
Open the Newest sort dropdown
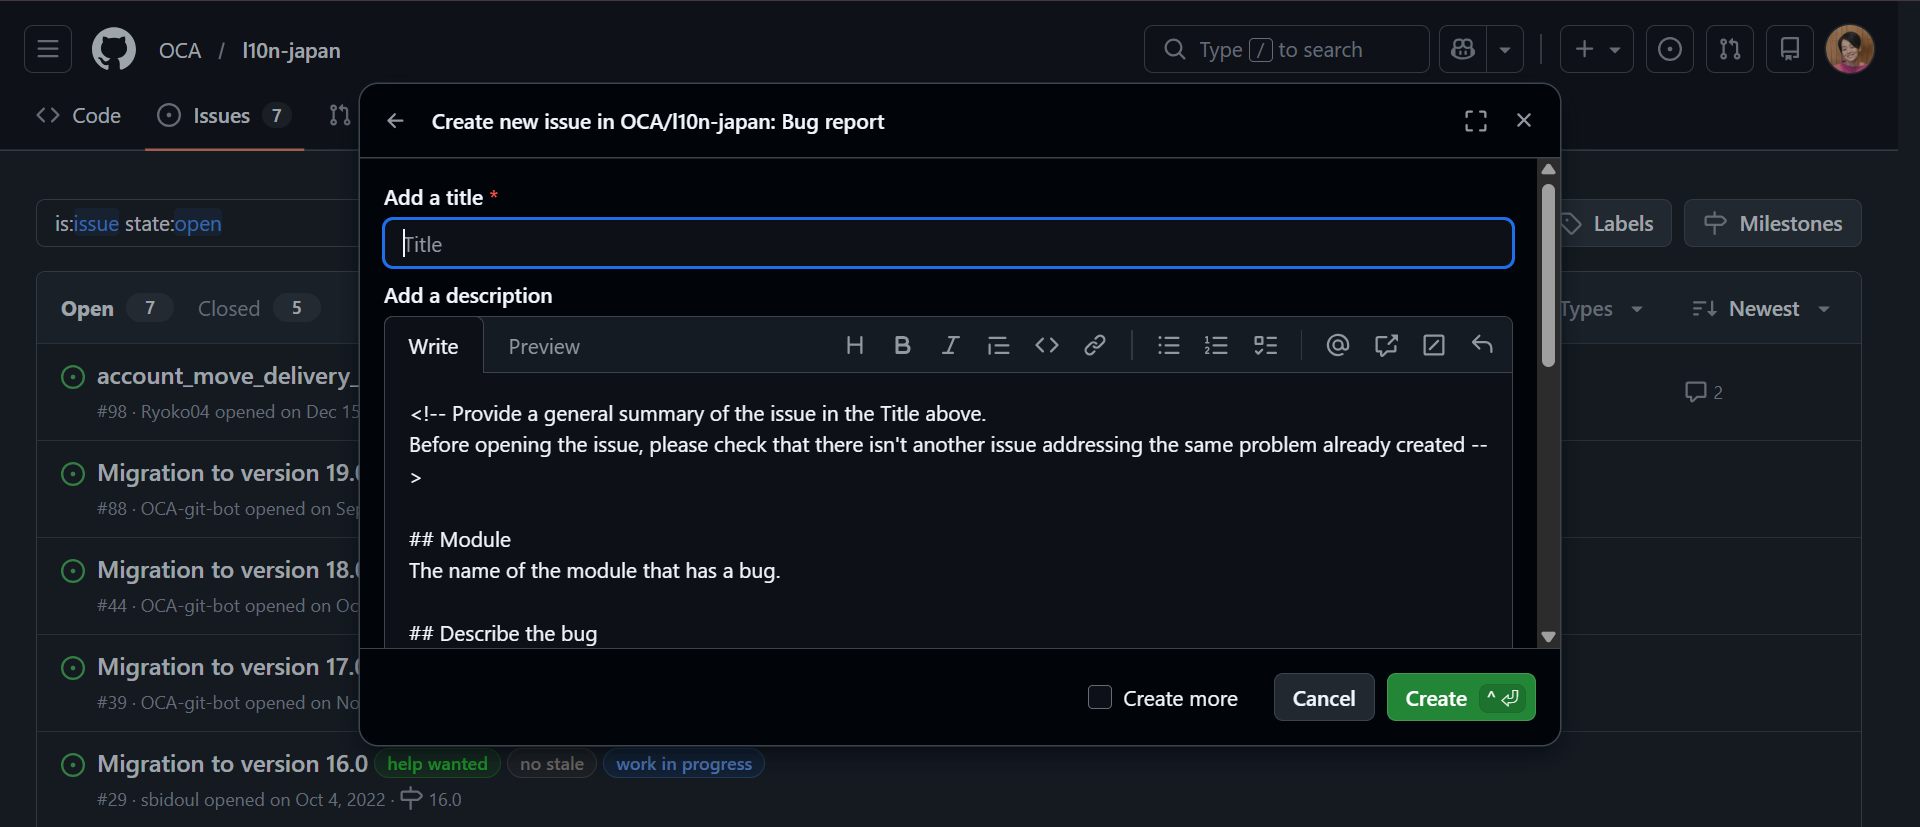tap(1760, 309)
